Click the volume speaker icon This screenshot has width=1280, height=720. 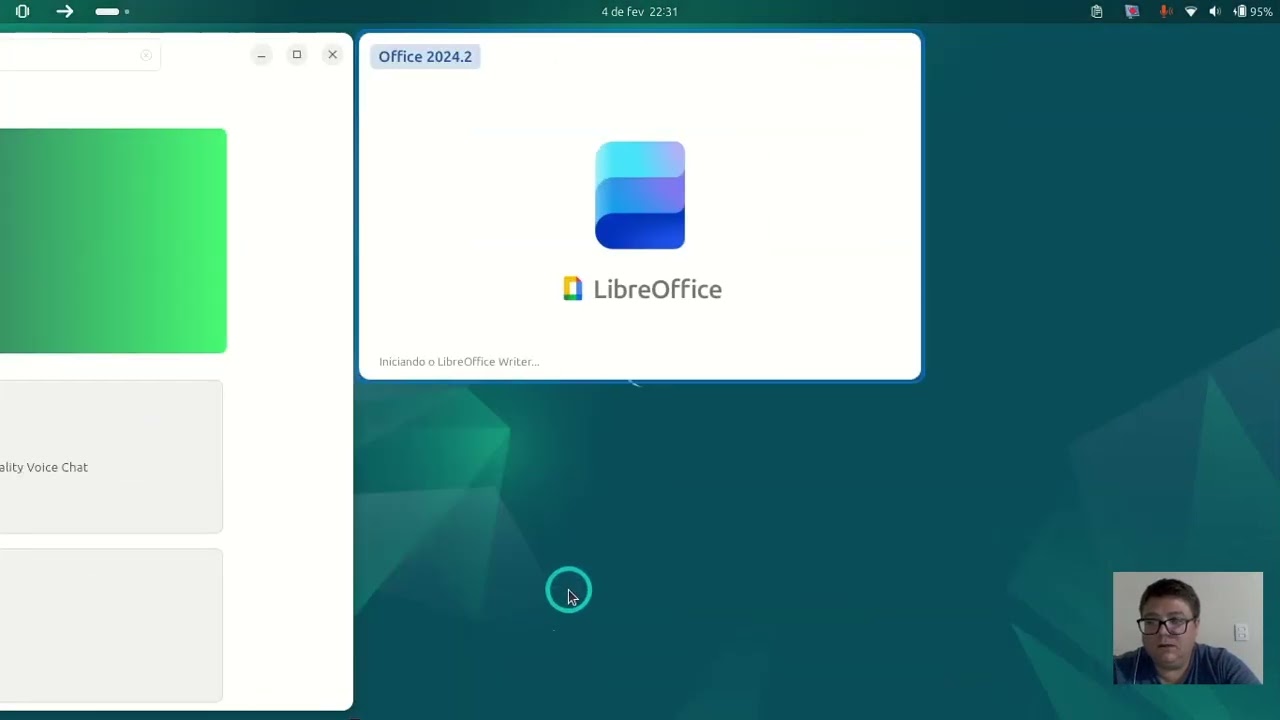coord(1215,11)
